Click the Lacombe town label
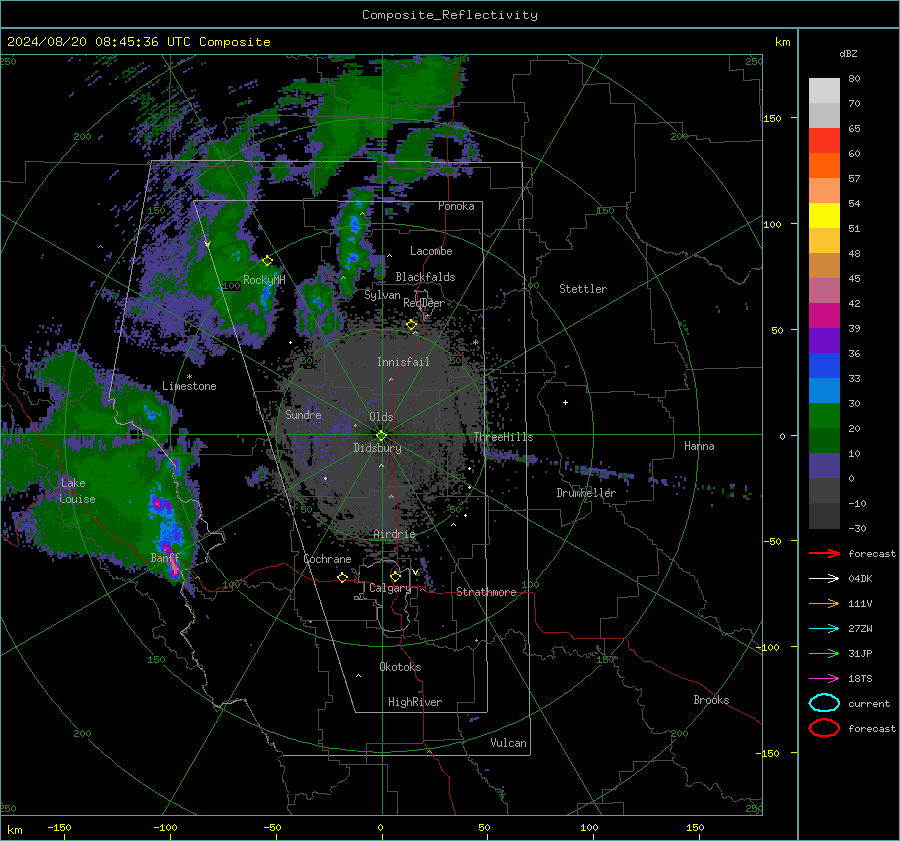Screen dimensions: 900x841 pos(431,251)
